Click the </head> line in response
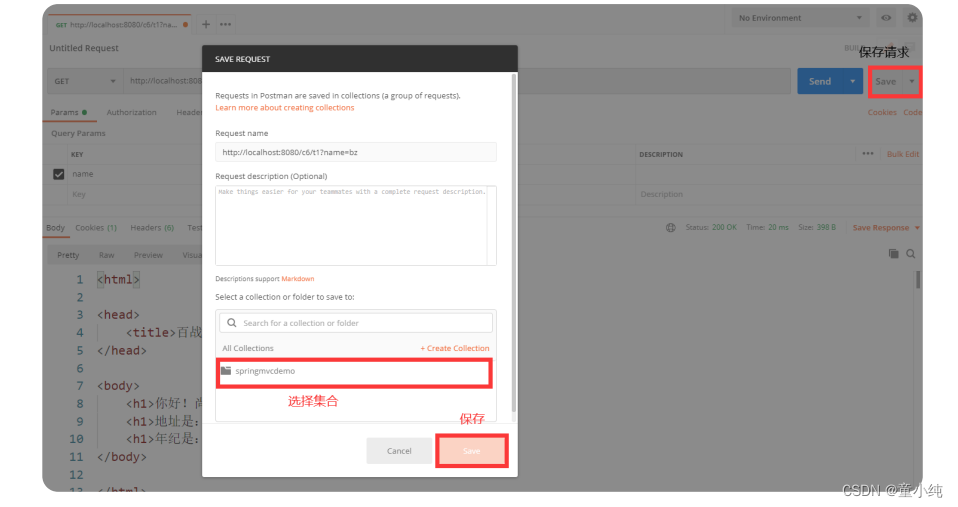The height and width of the screenshot is (507, 958). pyautogui.click(x=122, y=351)
